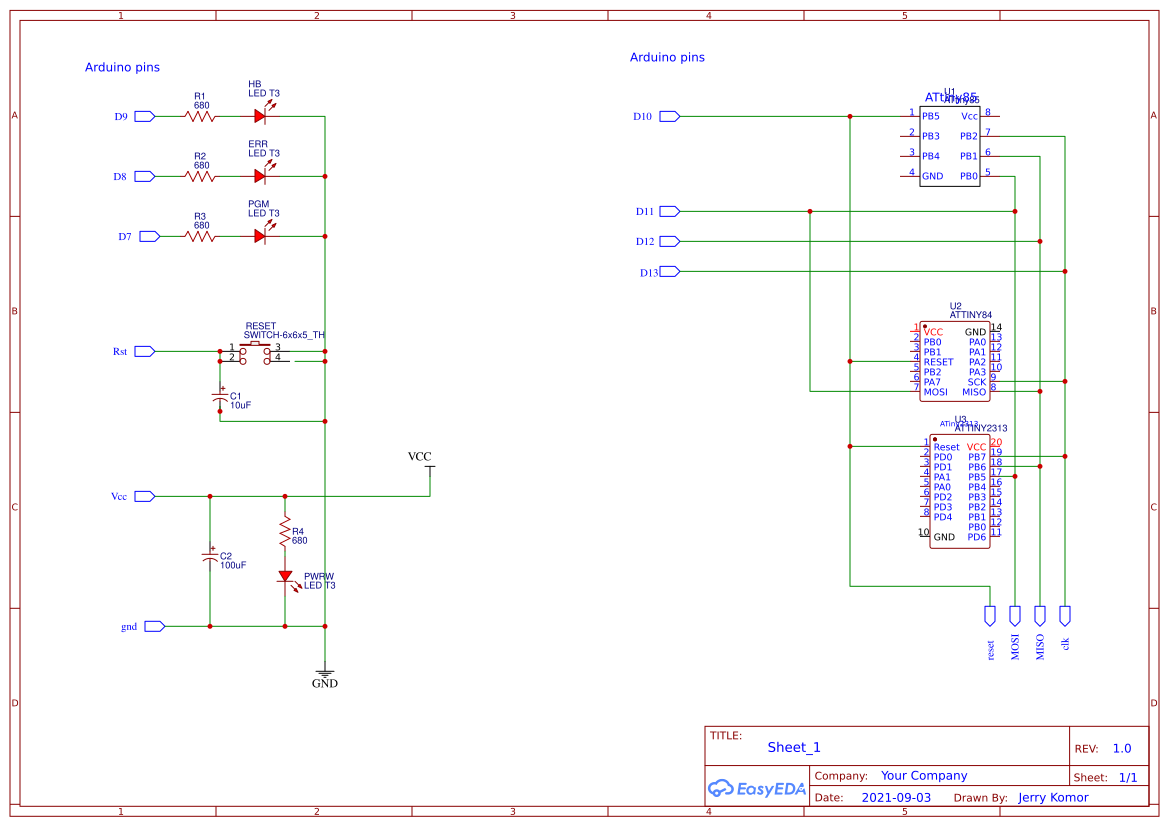This screenshot has width=1169, height=827.
Task: Click the 'Jerry Komor' drawn-by name
Action: tap(1053, 798)
